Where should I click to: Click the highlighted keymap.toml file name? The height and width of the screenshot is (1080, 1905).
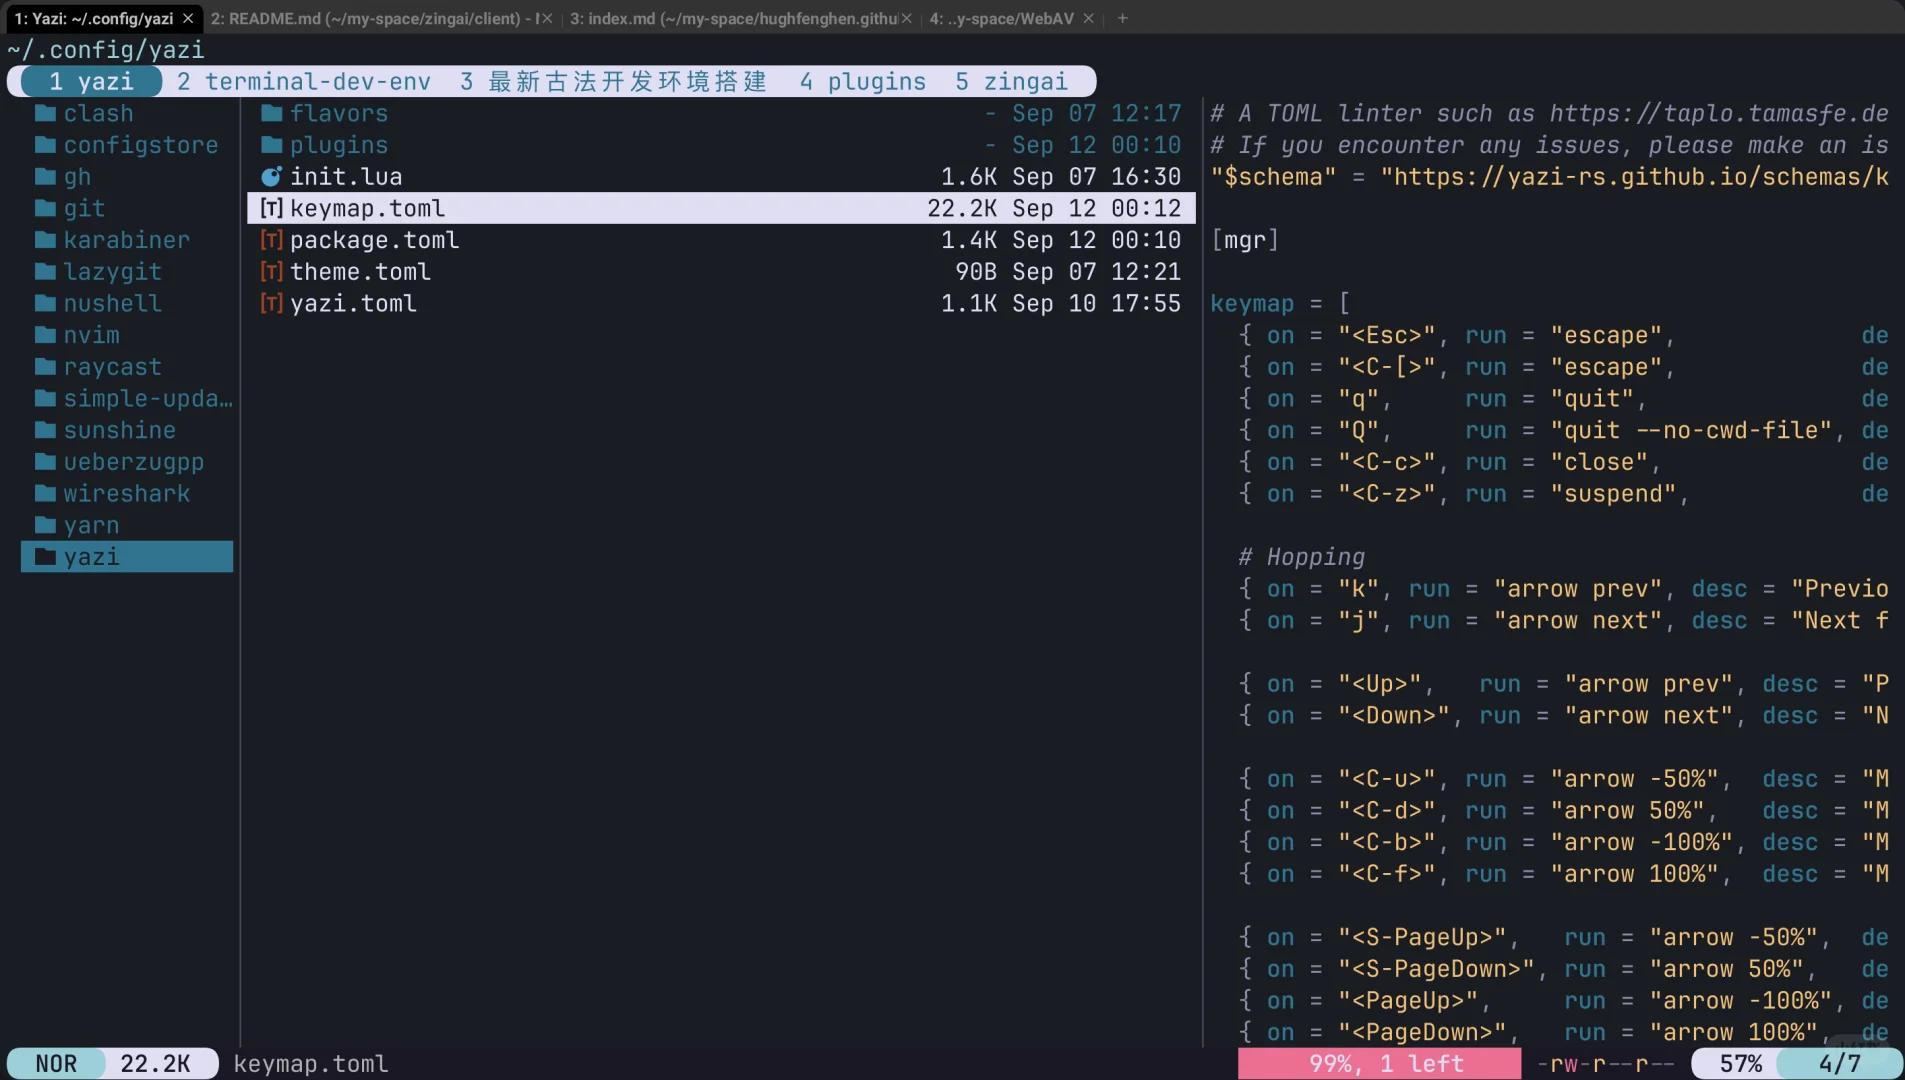(367, 208)
